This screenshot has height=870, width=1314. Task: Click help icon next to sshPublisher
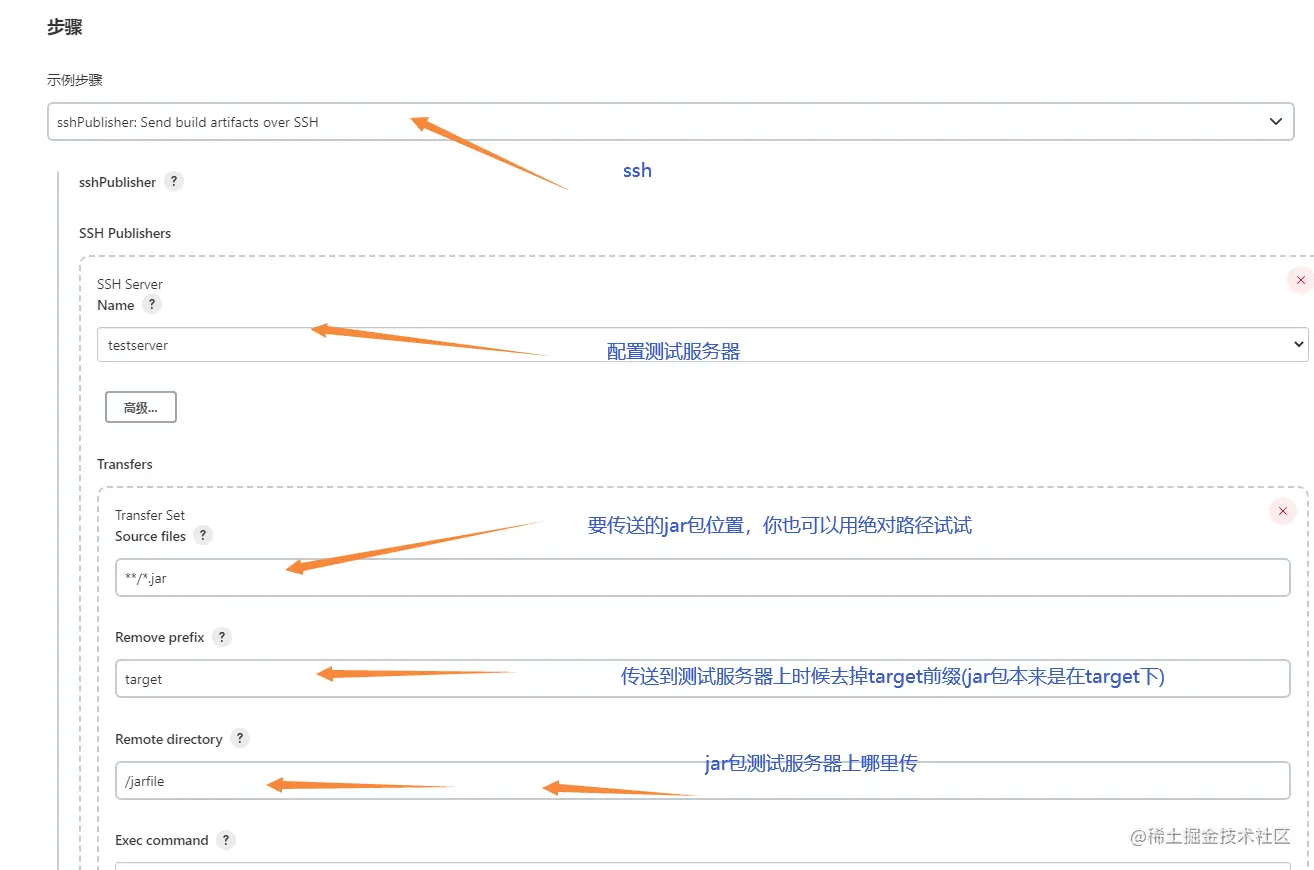174,181
